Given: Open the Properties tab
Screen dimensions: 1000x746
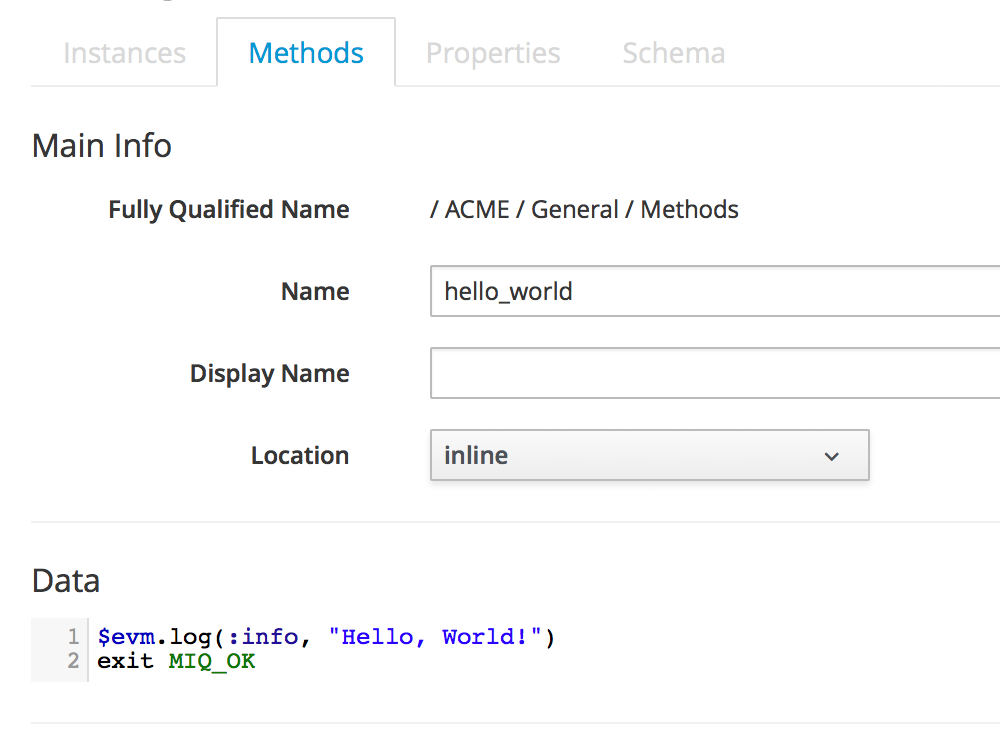Looking at the screenshot, I should coord(493,53).
